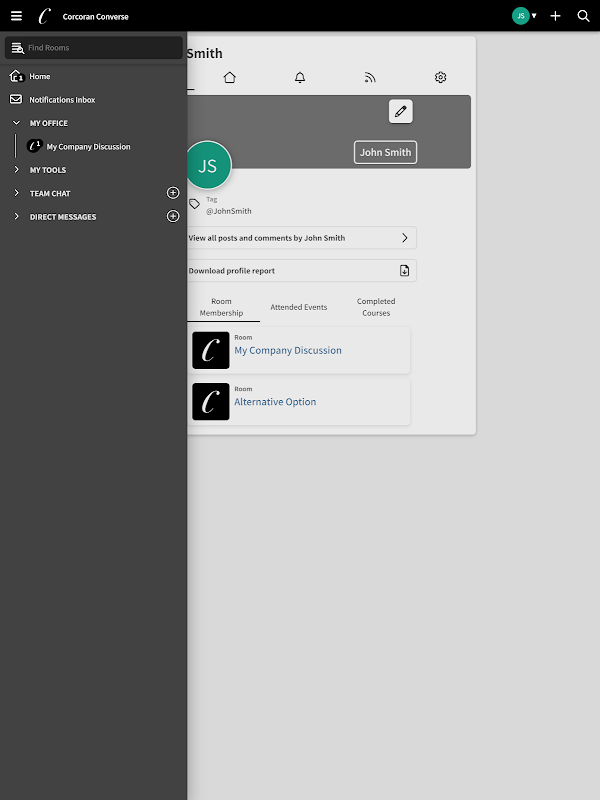Click the My Company Discussion room thumbnail
Image resolution: width=600 pixels, height=800 pixels.
[211, 351]
